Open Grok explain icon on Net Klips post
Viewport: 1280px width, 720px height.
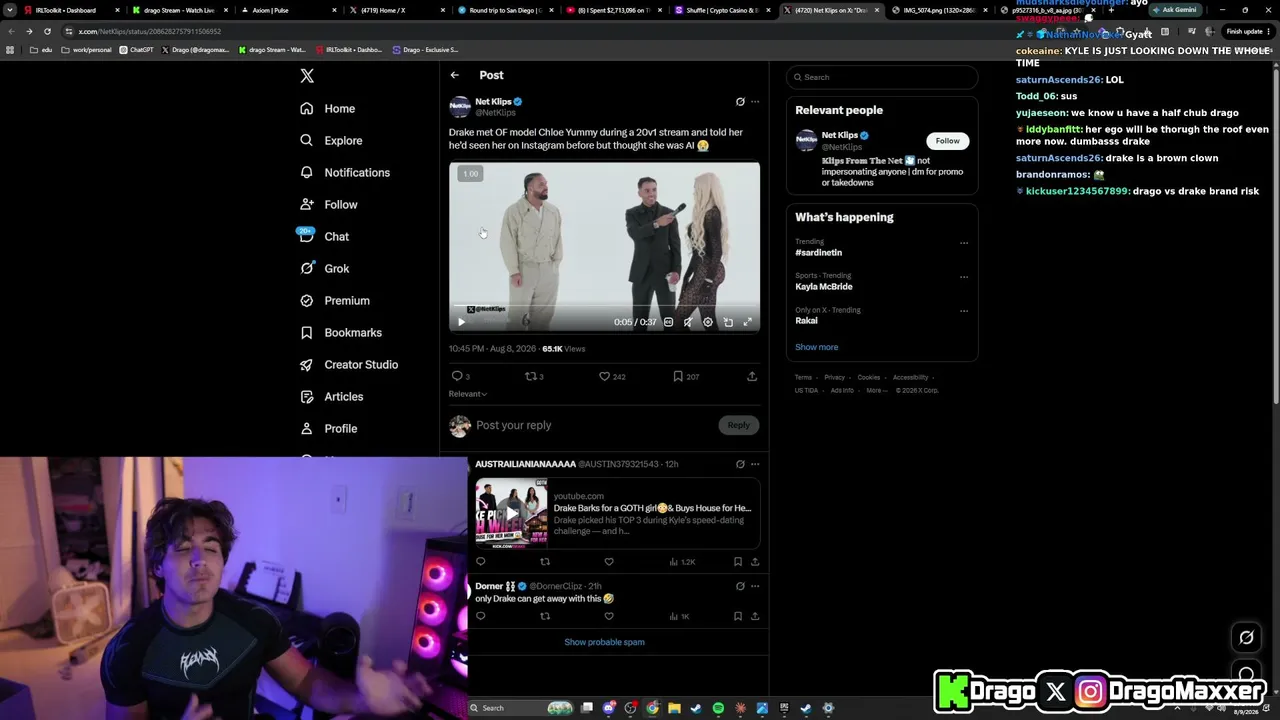pyautogui.click(x=740, y=101)
